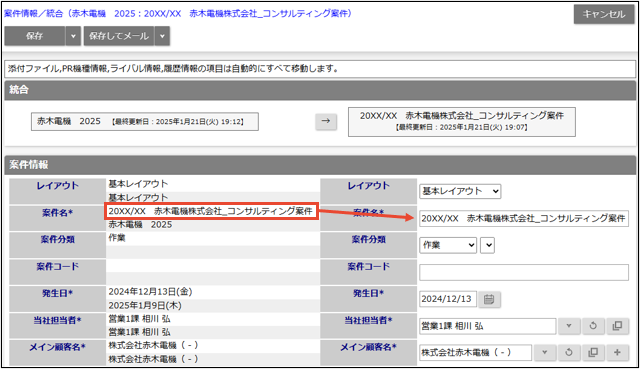Click reset icon in メイン顧客名 row
The image size is (640, 369).
click(569, 352)
